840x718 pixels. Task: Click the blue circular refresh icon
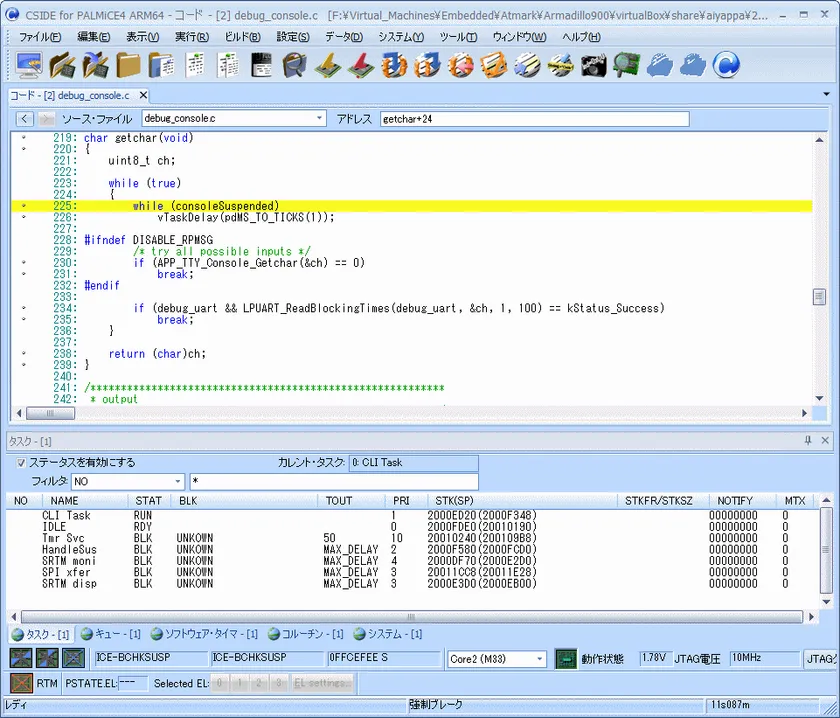(727, 65)
